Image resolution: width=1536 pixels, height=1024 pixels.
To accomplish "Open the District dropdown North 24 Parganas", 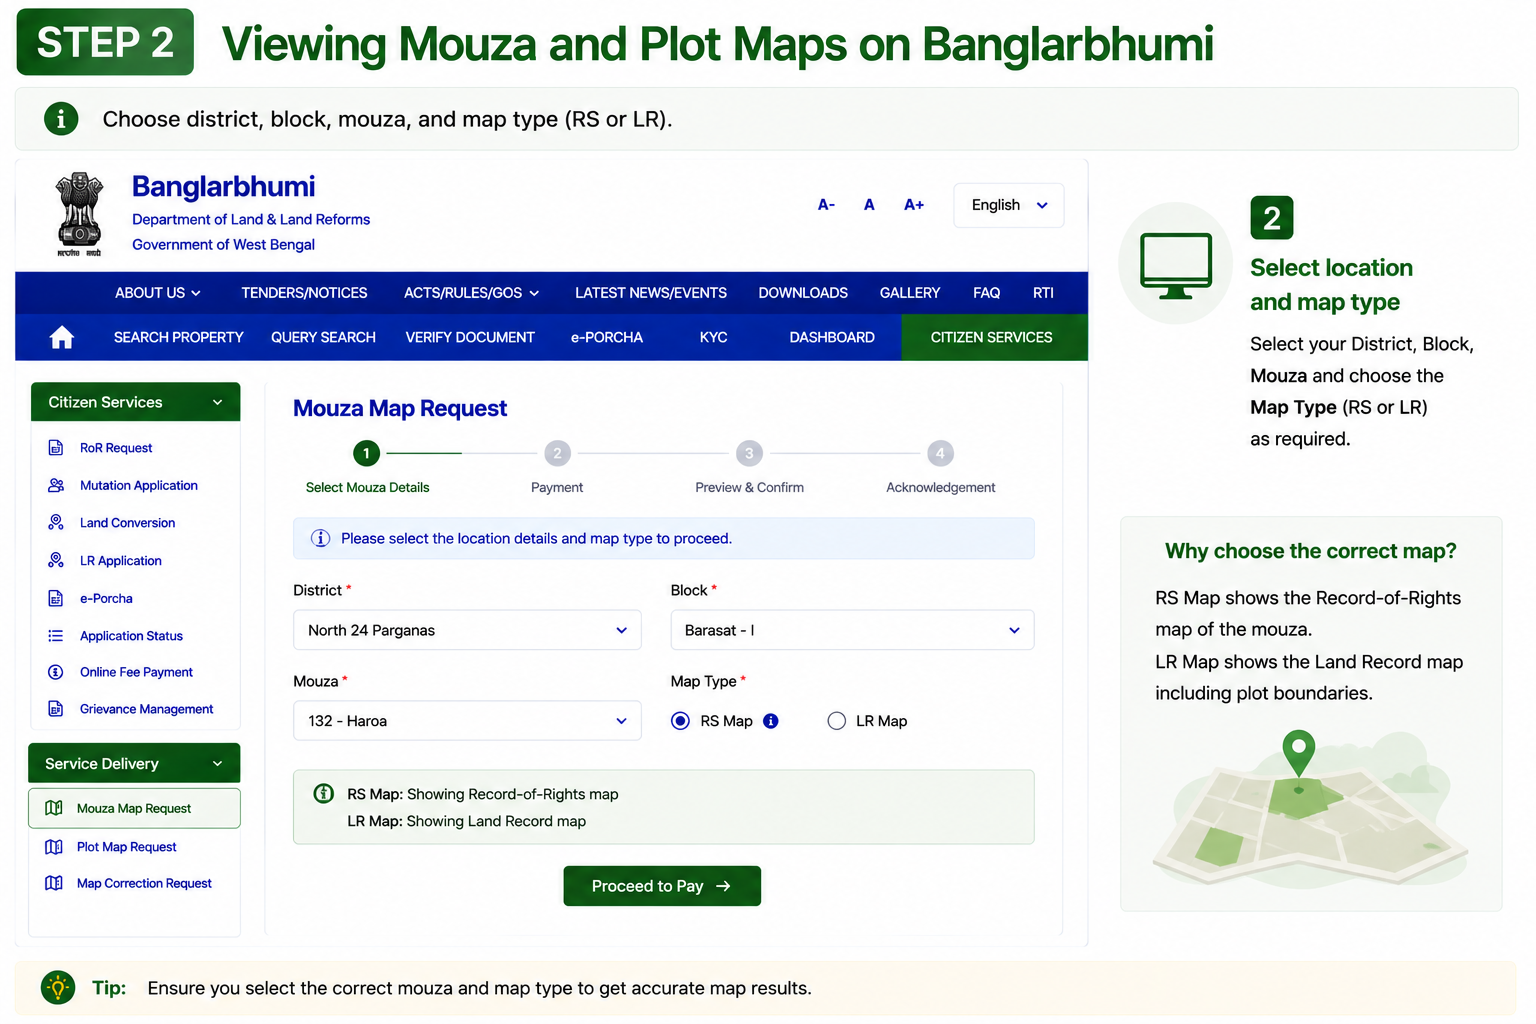I will point(467,630).
